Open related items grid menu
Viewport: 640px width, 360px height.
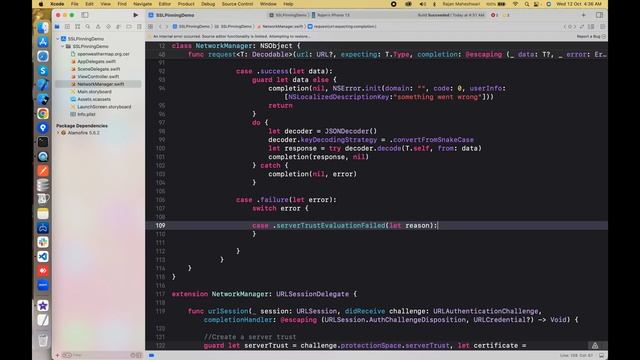(150, 27)
